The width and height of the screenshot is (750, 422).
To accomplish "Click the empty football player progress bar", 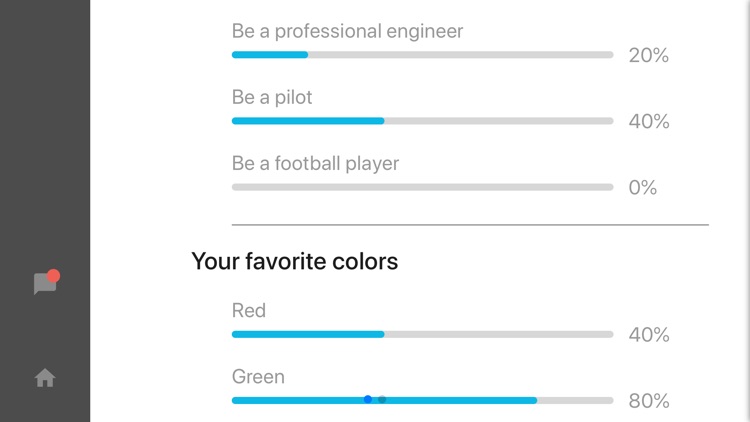I will tap(422, 187).
